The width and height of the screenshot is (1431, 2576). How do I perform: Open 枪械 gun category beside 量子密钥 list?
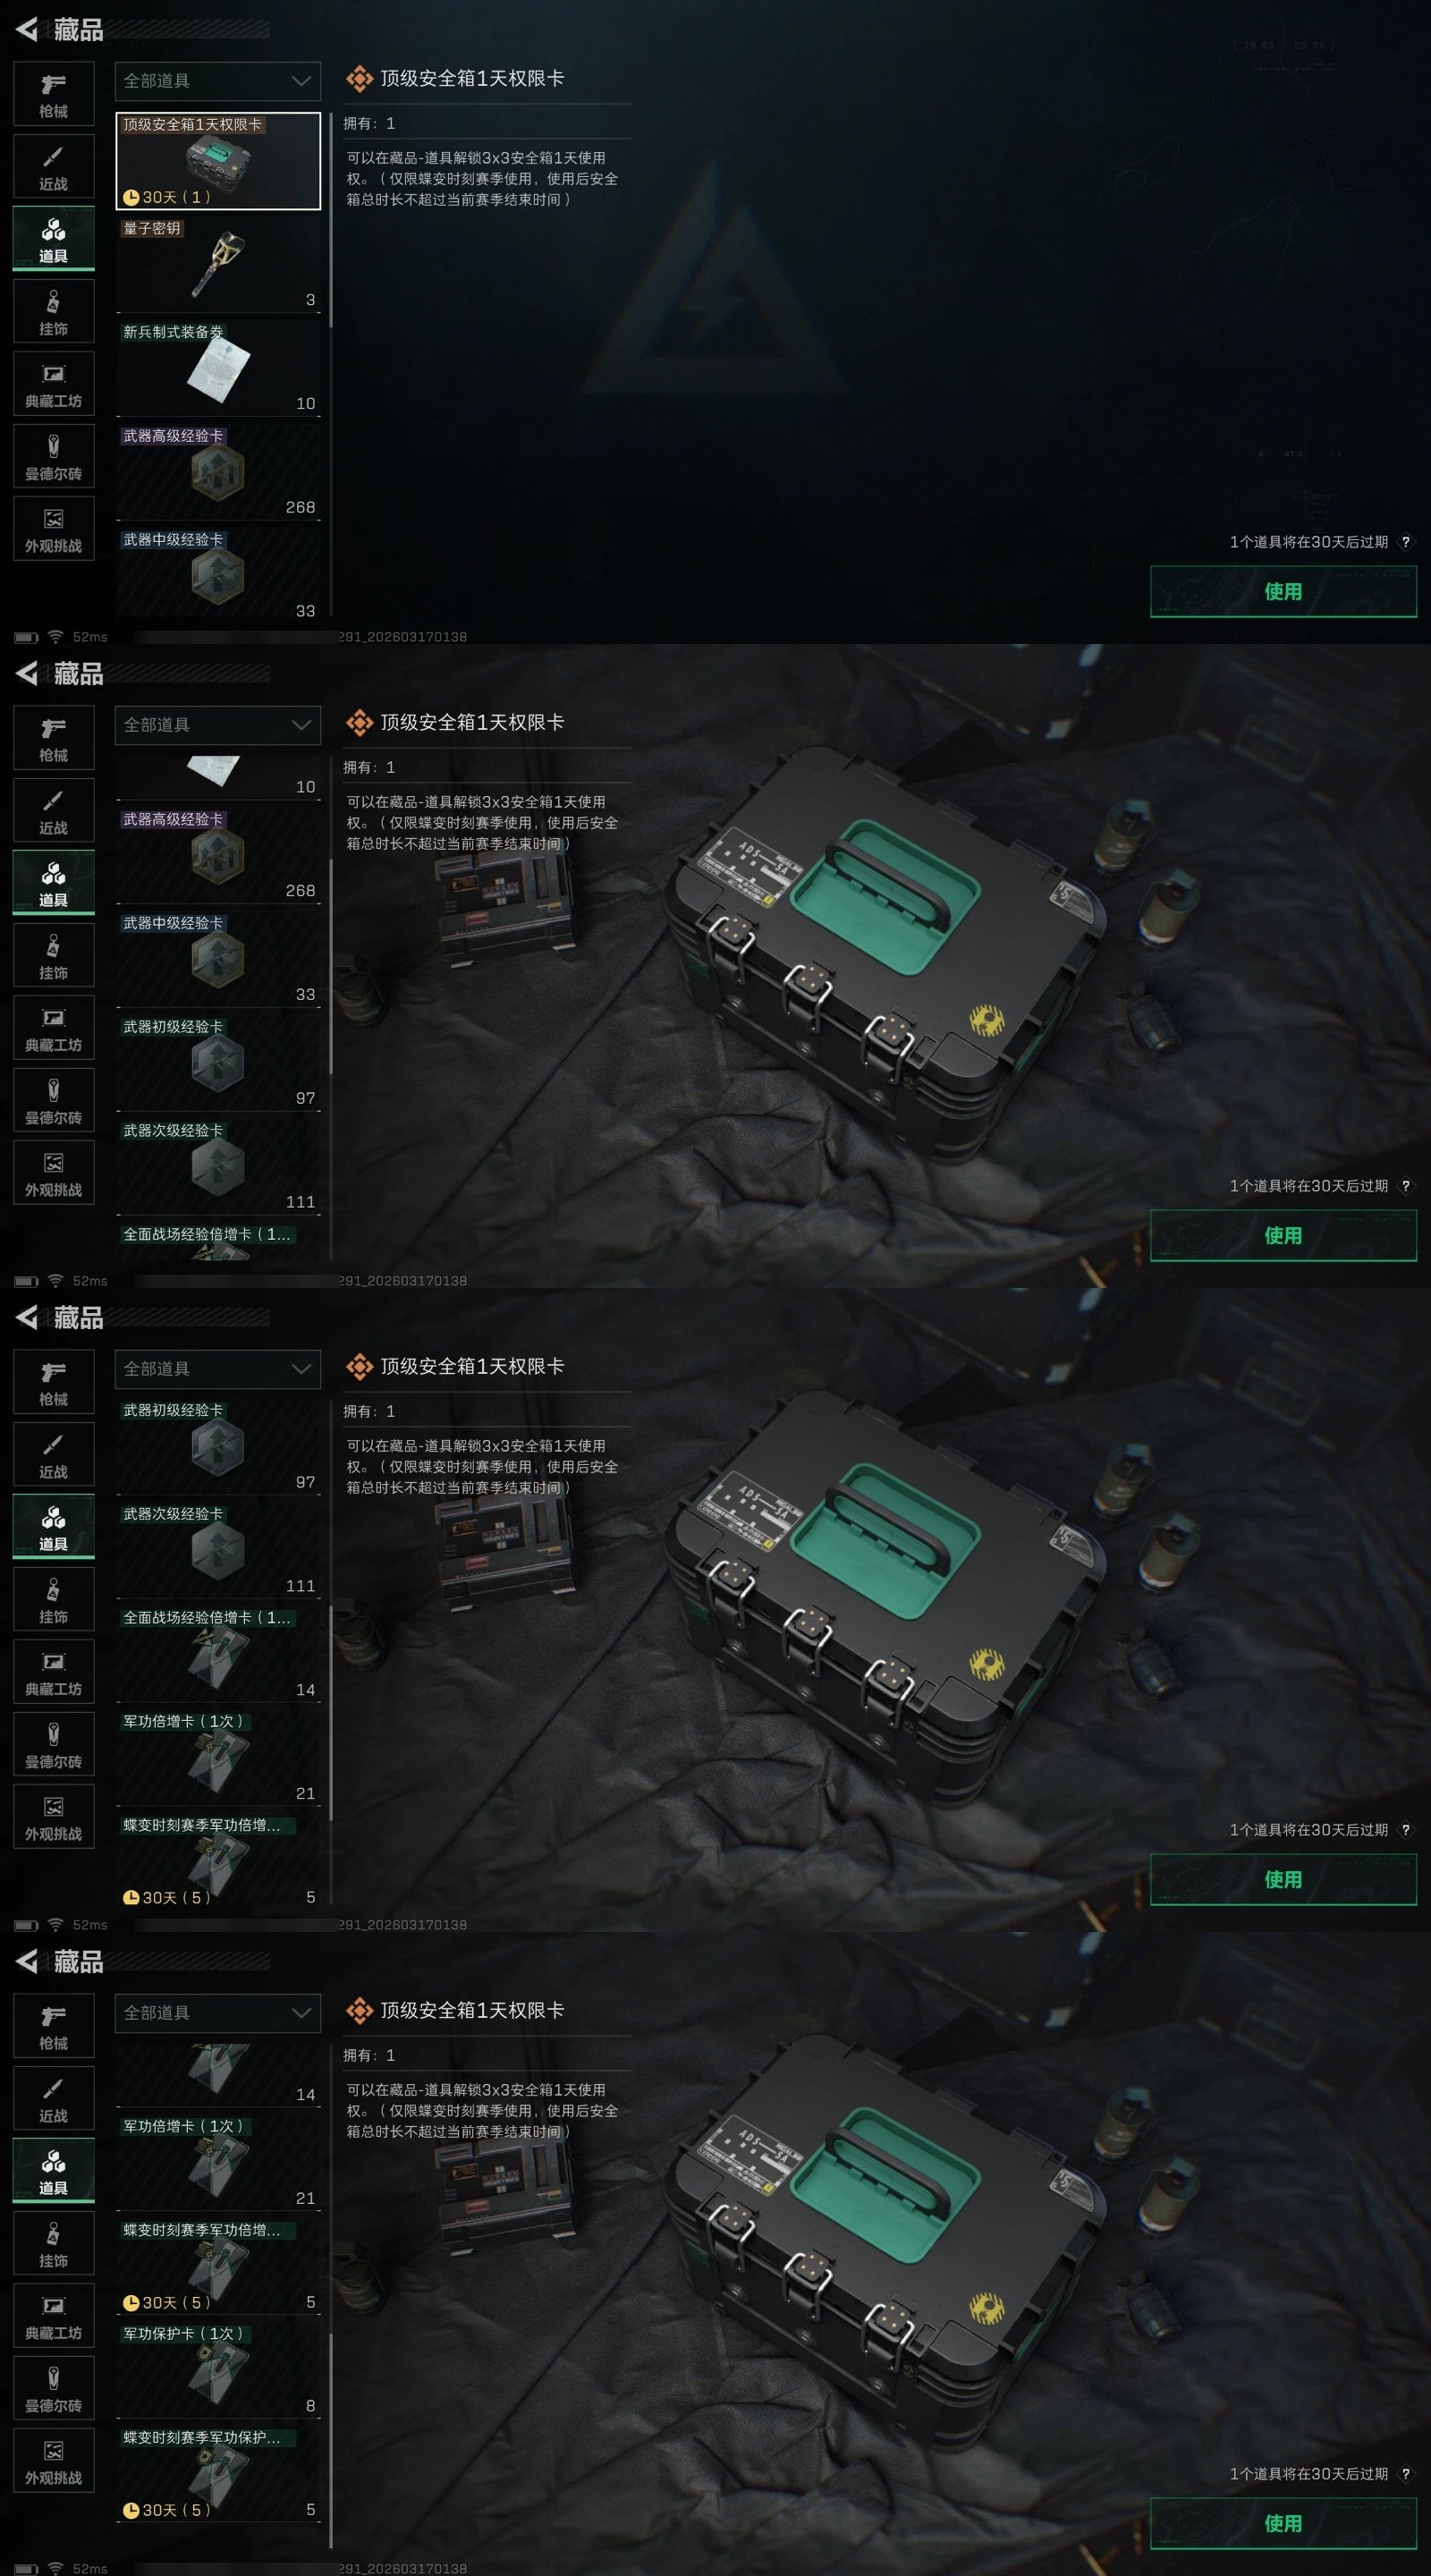[x=54, y=94]
